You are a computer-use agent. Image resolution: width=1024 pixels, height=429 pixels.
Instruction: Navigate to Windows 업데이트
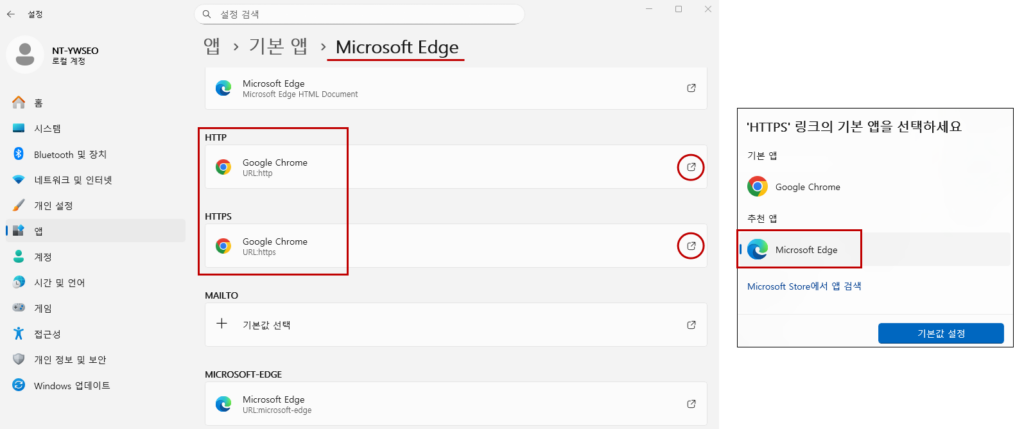tap(71, 385)
